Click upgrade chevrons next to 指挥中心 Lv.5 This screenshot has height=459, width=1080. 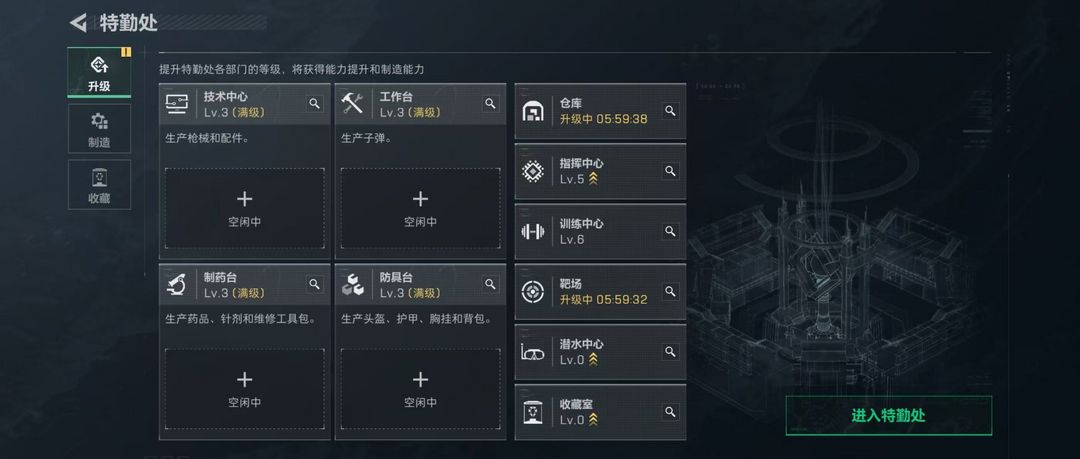(x=593, y=179)
